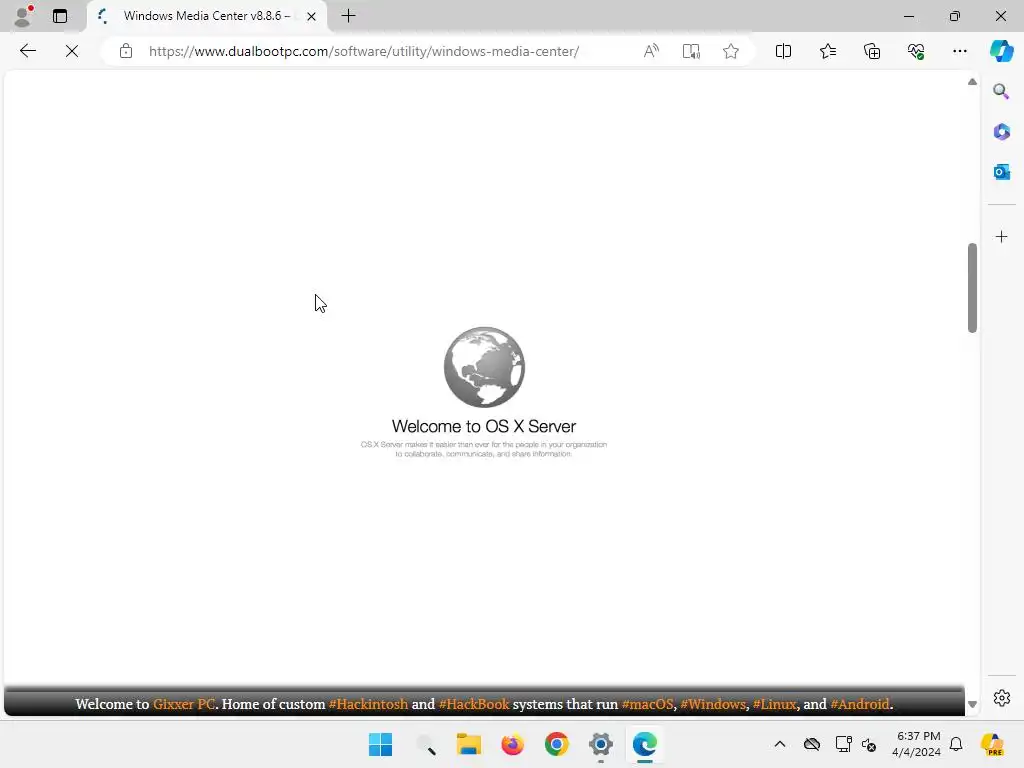Open the taskbar clock and date

(917, 744)
